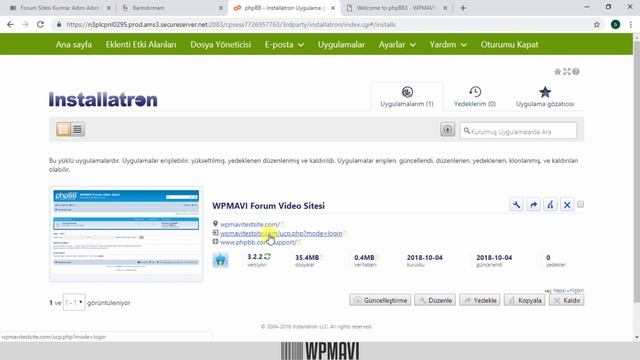
Task: Reload the page
Action: coord(40,24)
